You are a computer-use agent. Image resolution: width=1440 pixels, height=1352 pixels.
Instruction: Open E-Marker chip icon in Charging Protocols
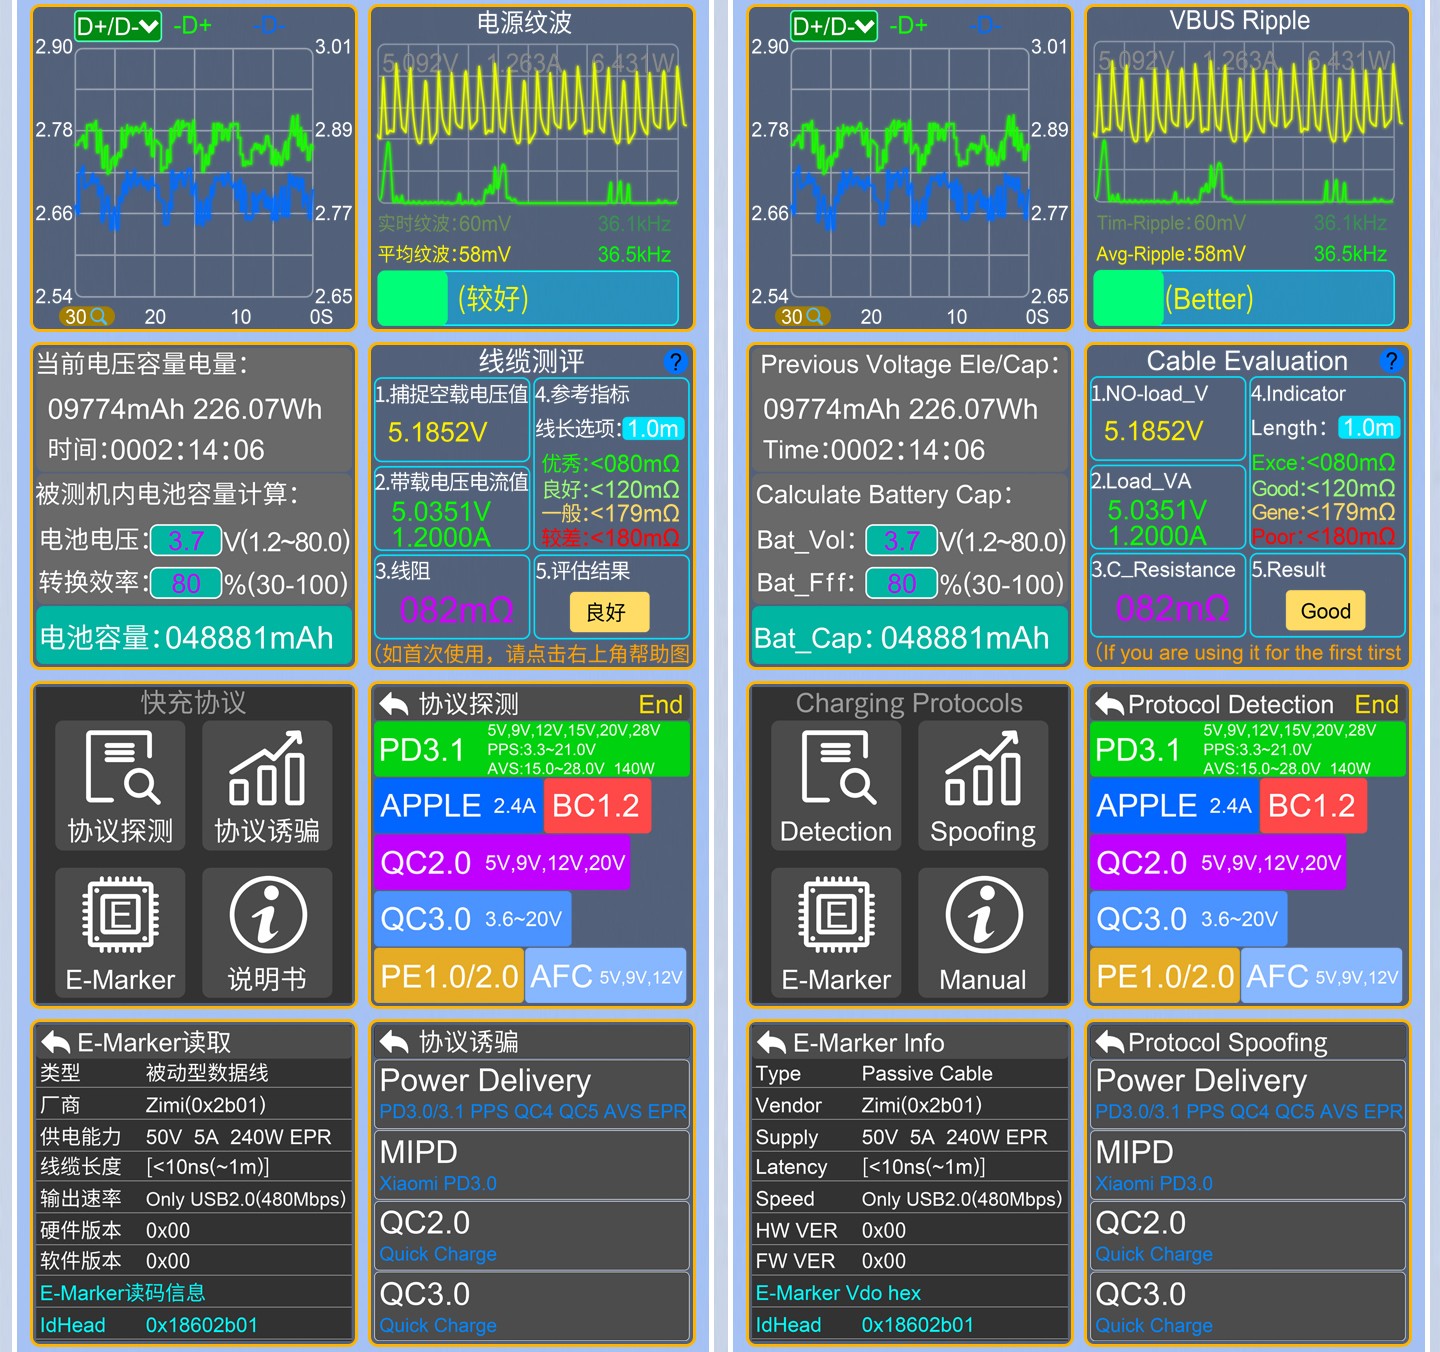coord(836,933)
